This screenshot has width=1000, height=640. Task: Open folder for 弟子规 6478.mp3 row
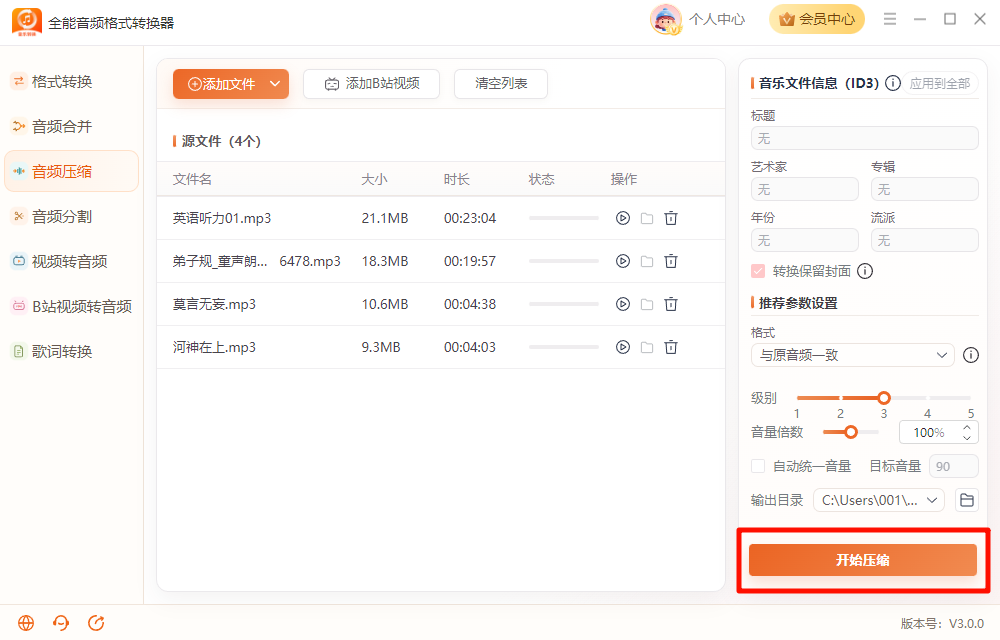tap(647, 261)
